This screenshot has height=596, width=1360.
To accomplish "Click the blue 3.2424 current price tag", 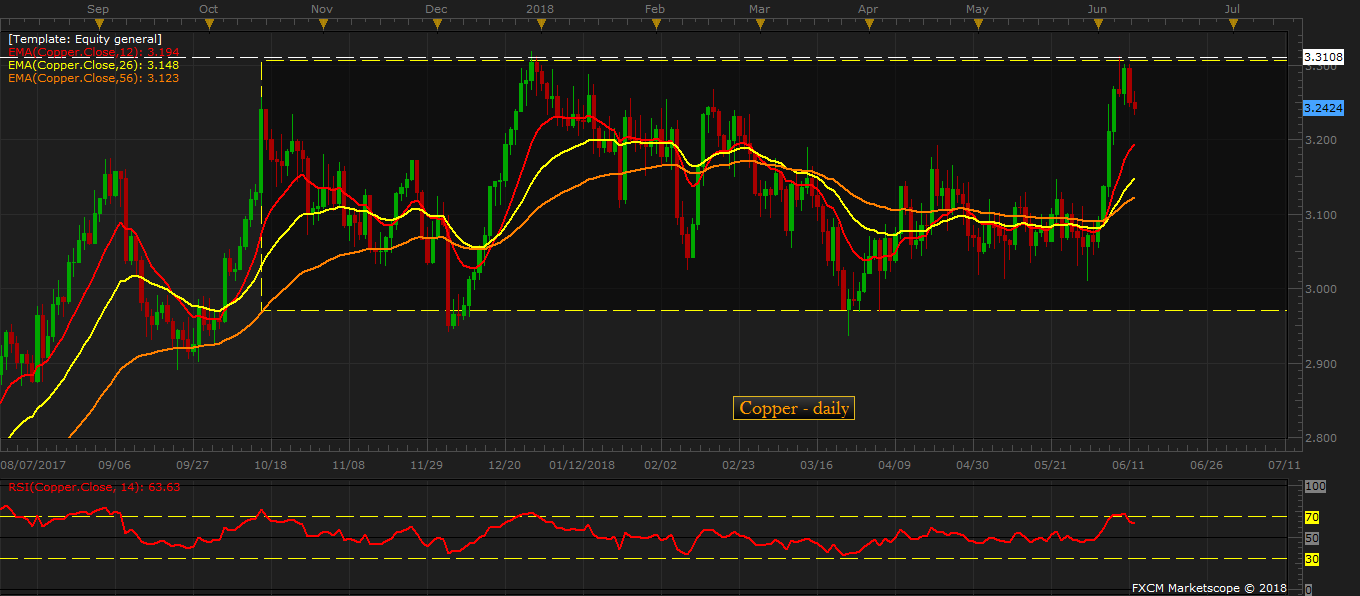I will [x=1323, y=107].
